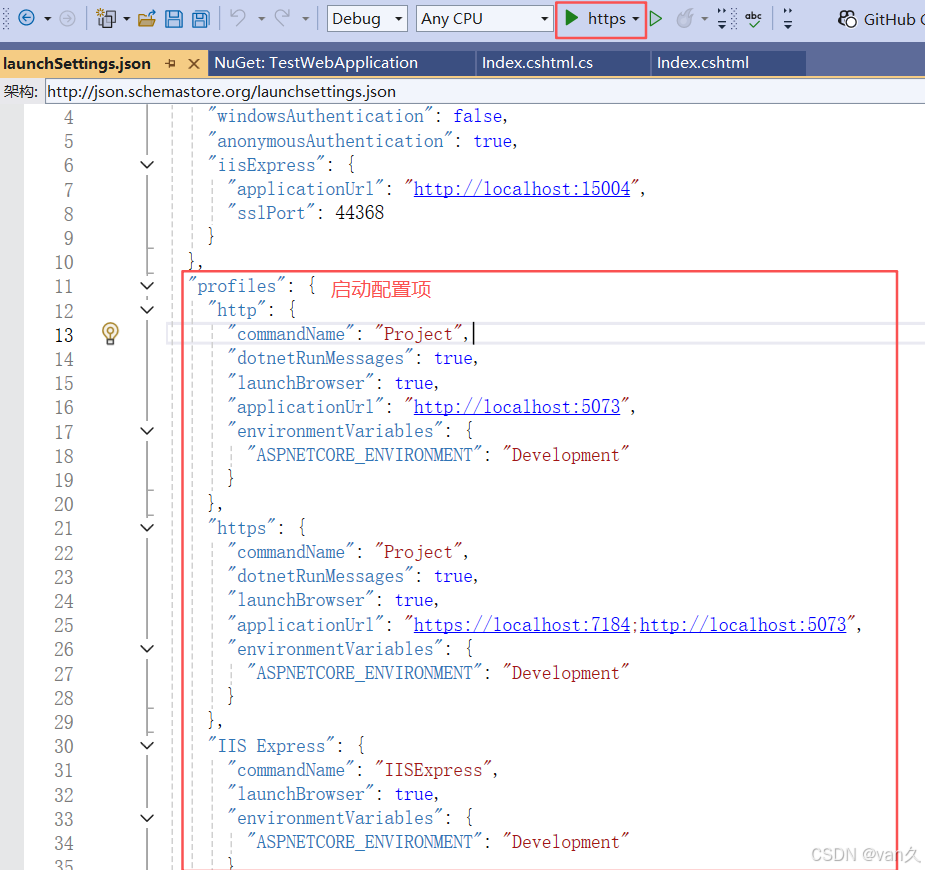Click the anonymousAuthentication true value
The height and width of the screenshot is (870, 925).
coord(493,141)
